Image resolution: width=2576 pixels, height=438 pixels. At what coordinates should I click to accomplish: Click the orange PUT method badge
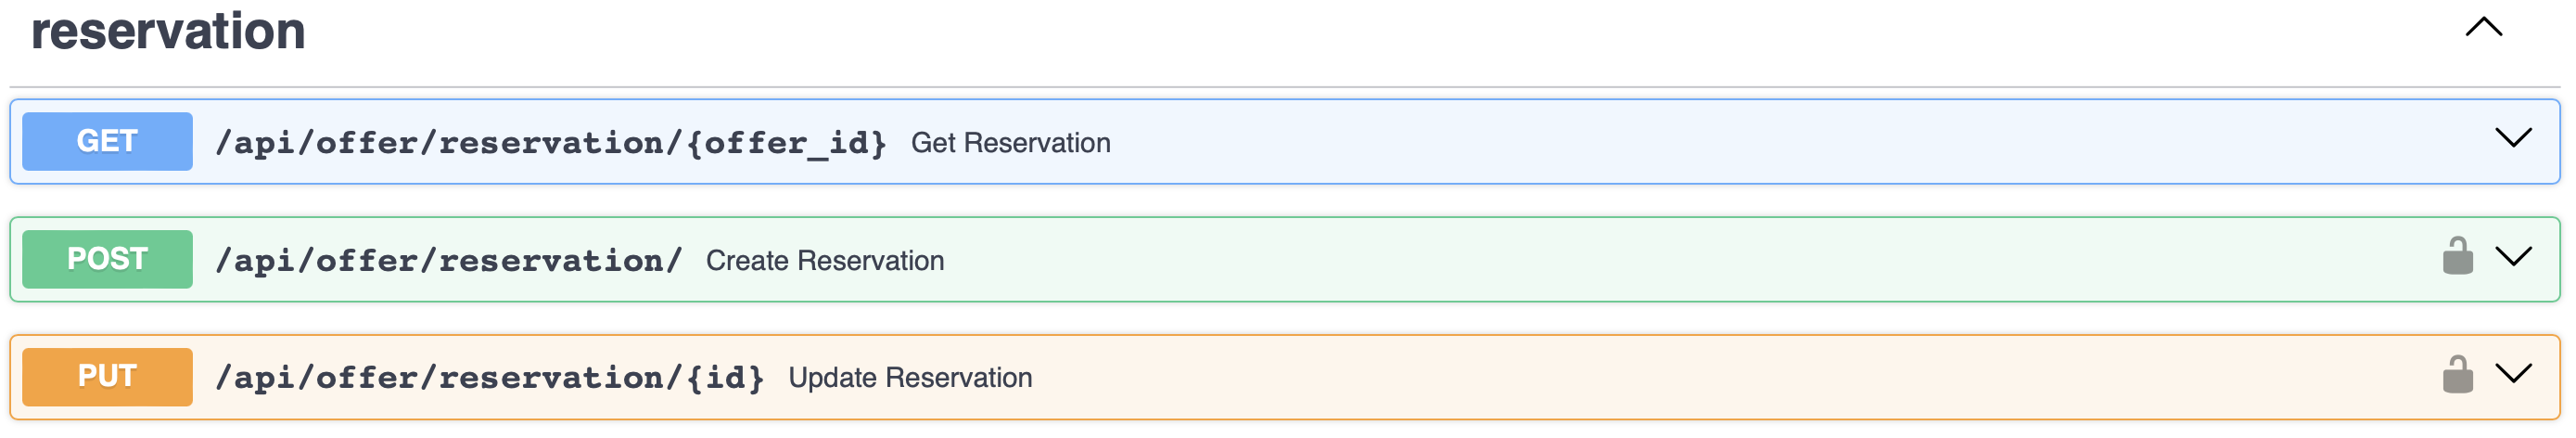[107, 377]
